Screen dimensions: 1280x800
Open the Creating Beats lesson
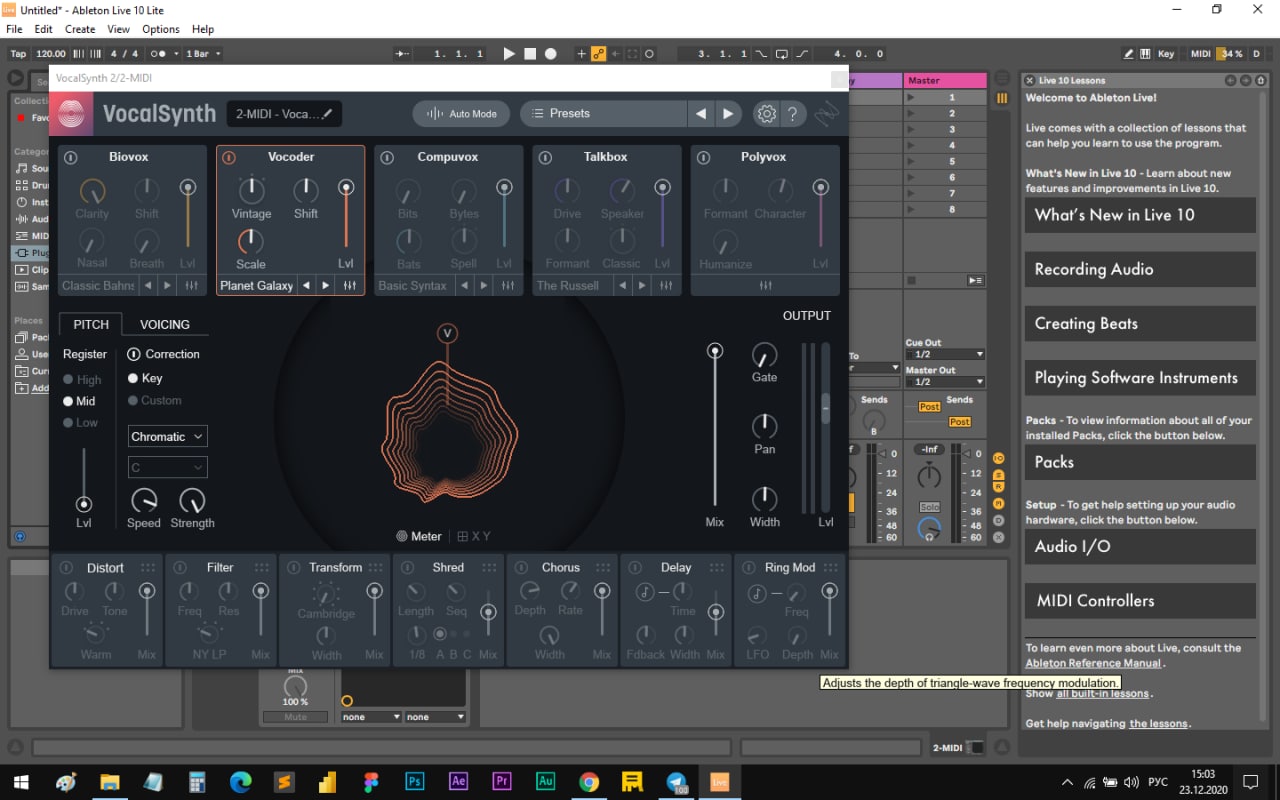pyautogui.click(x=1140, y=324)
